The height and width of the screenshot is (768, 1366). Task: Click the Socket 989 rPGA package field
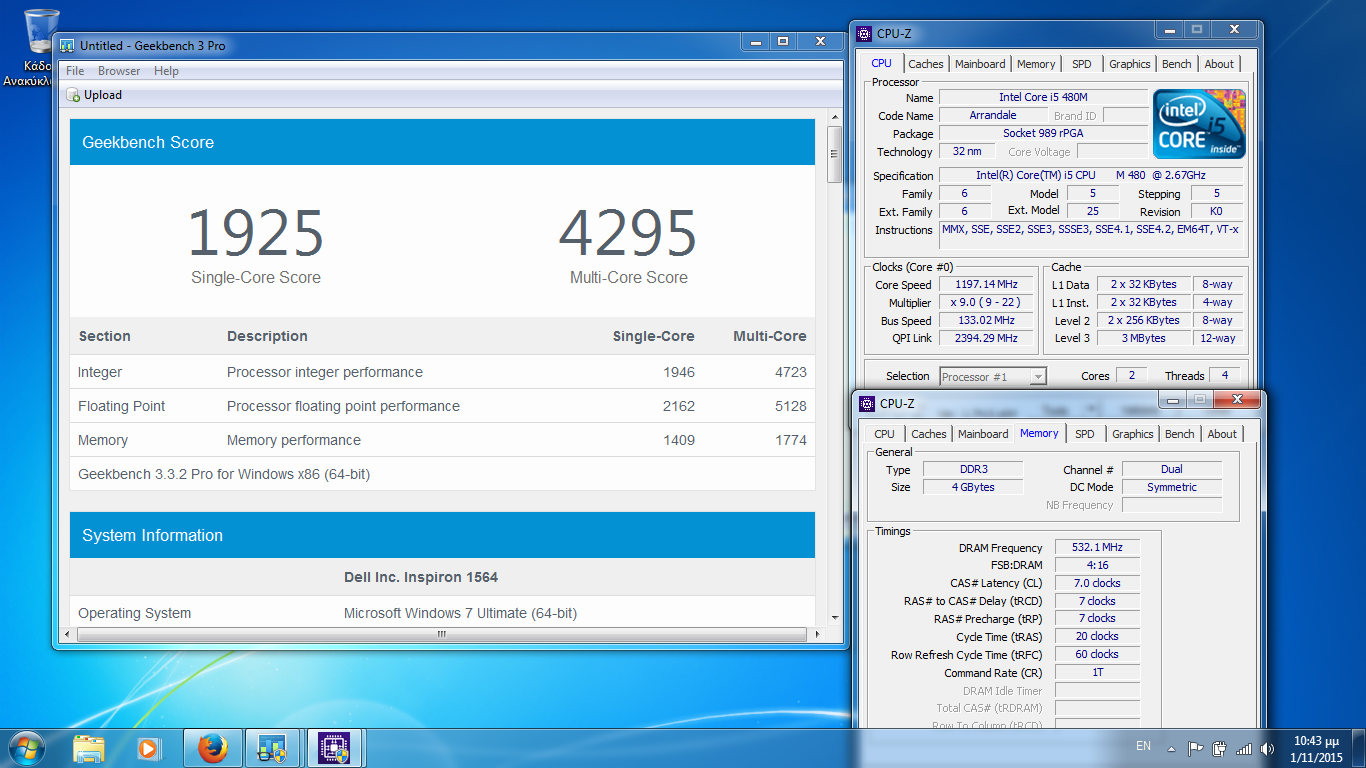[x=1043, y=133]
